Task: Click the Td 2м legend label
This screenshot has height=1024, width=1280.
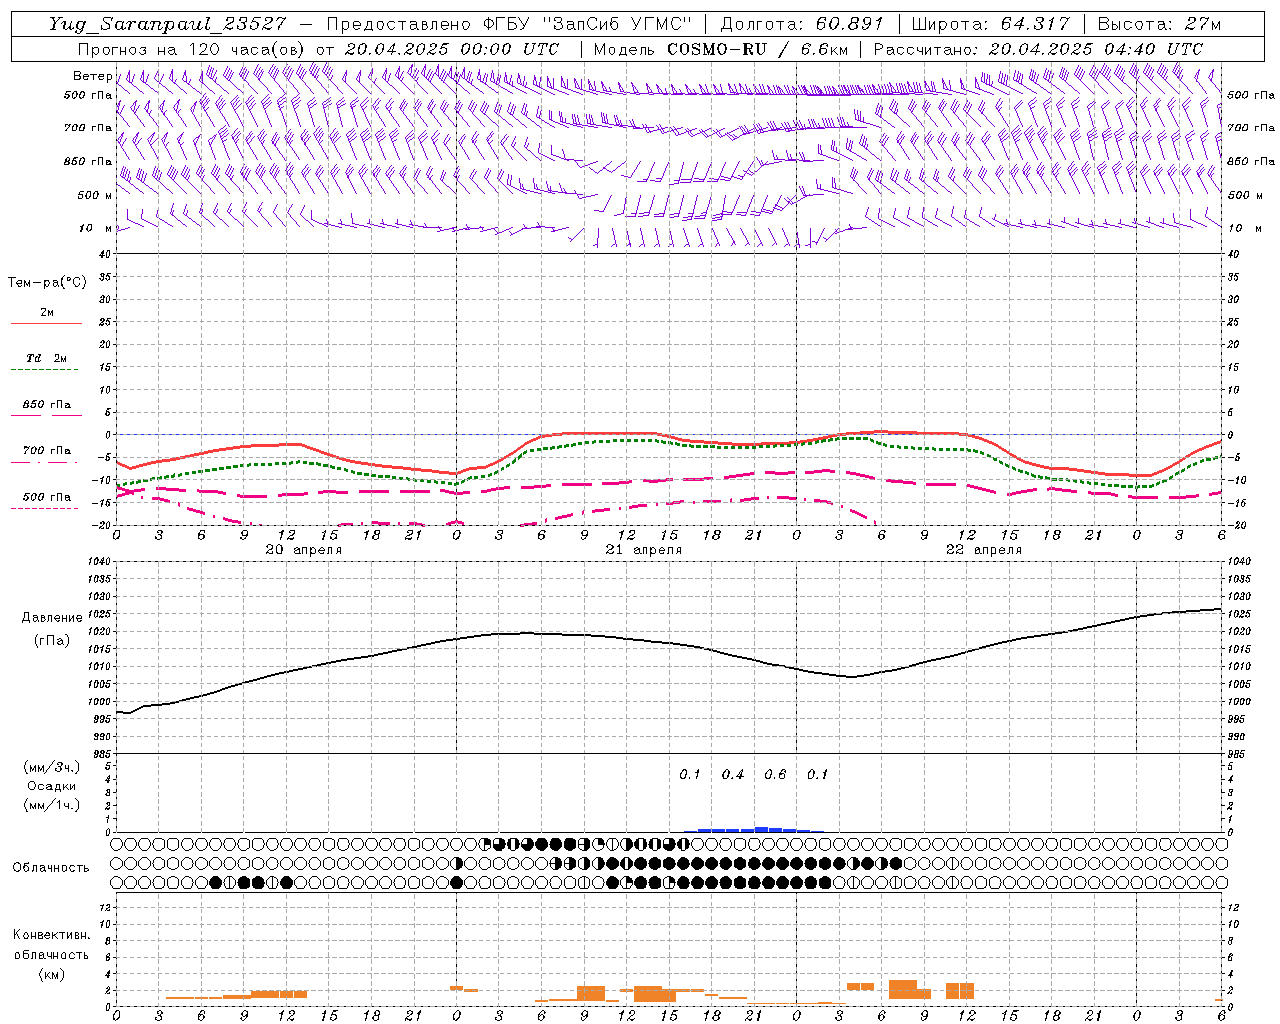Action: 46,358
